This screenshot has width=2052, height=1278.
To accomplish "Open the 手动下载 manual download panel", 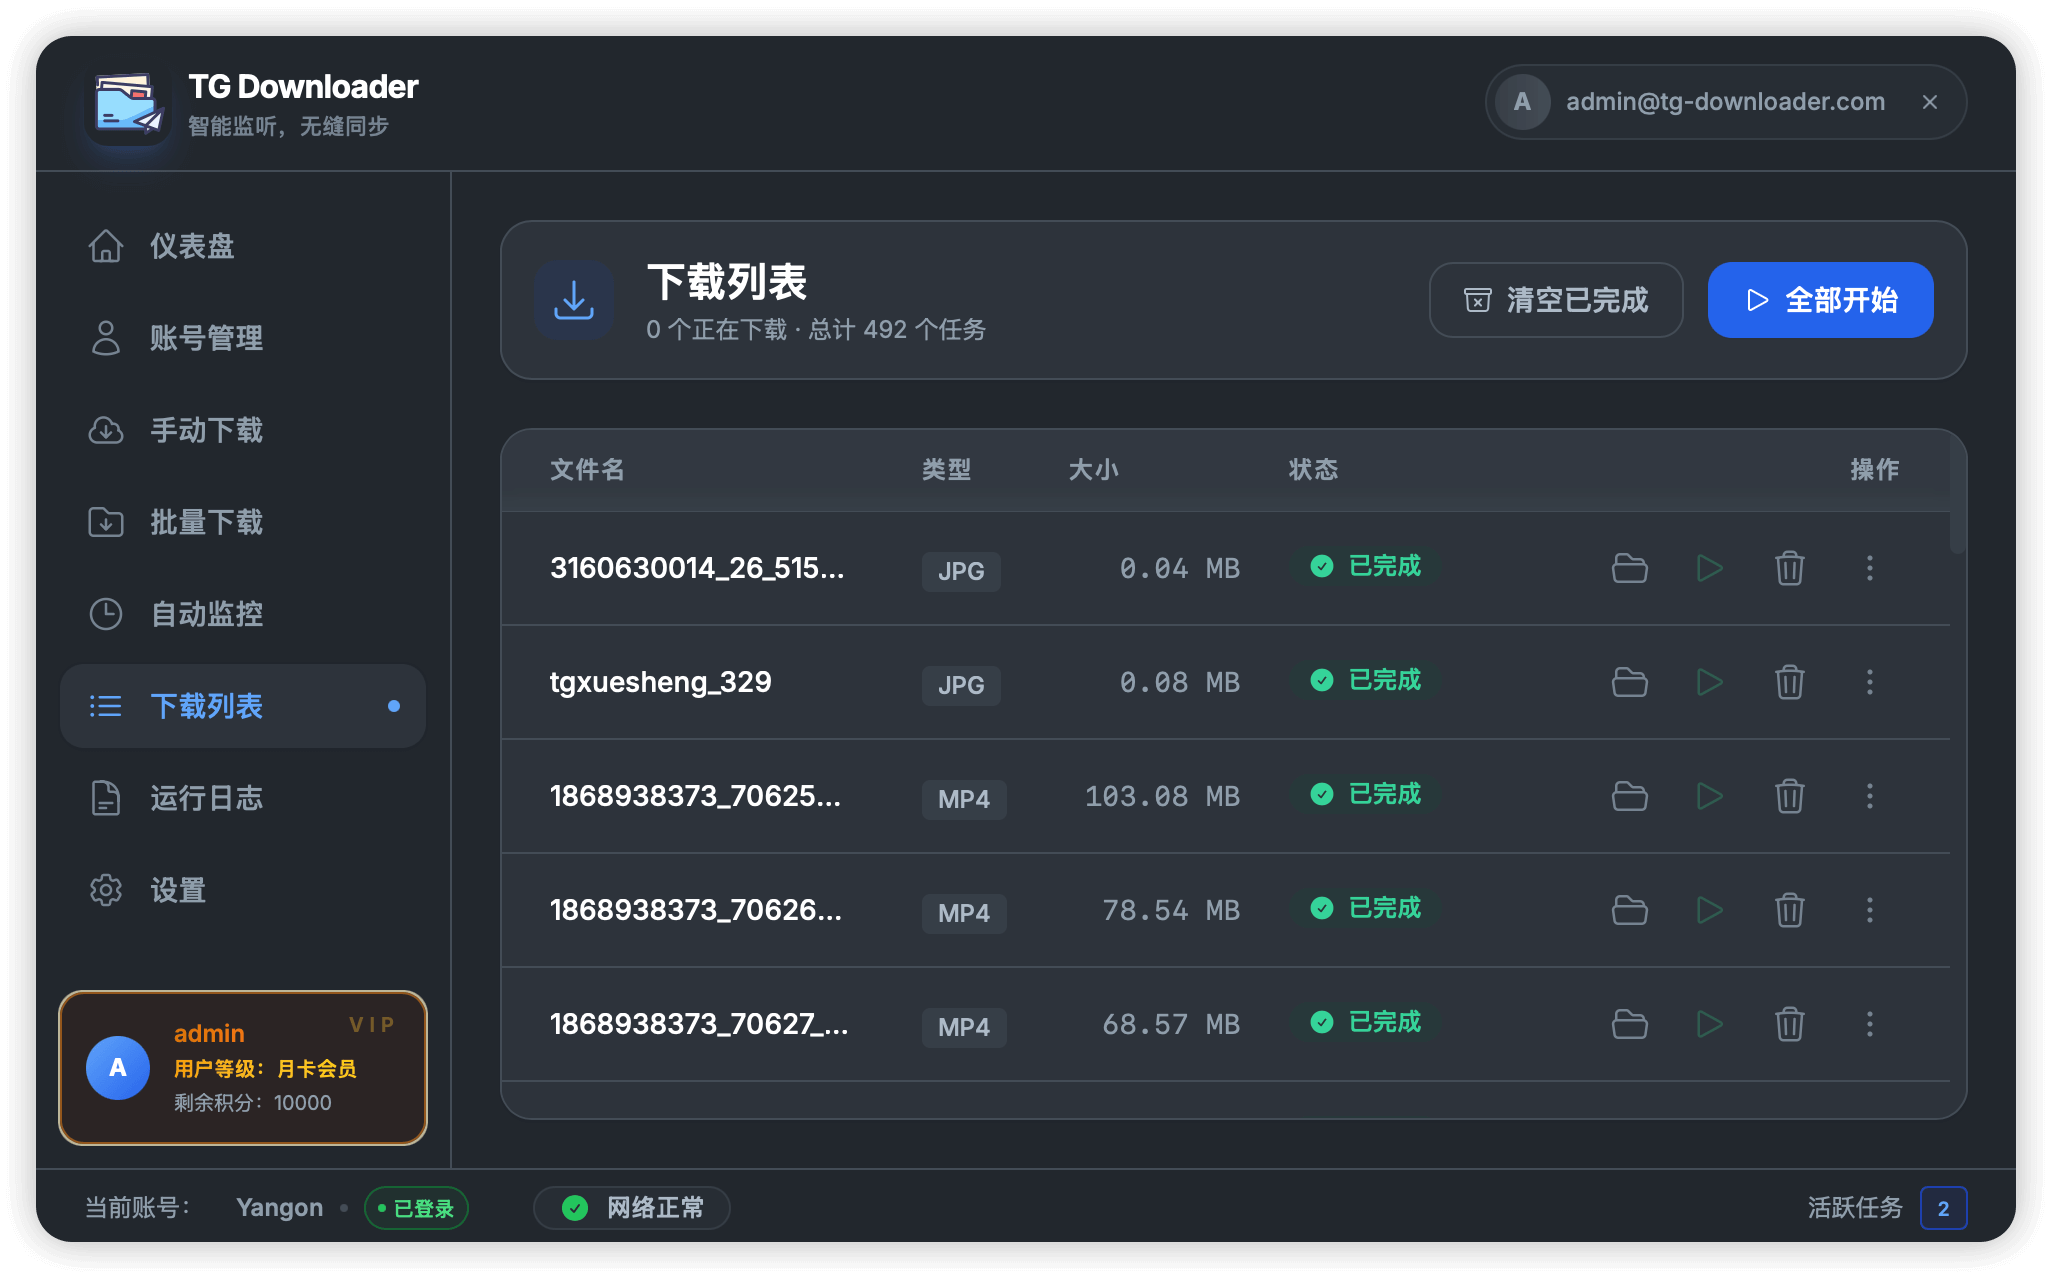I will [206, 430].
